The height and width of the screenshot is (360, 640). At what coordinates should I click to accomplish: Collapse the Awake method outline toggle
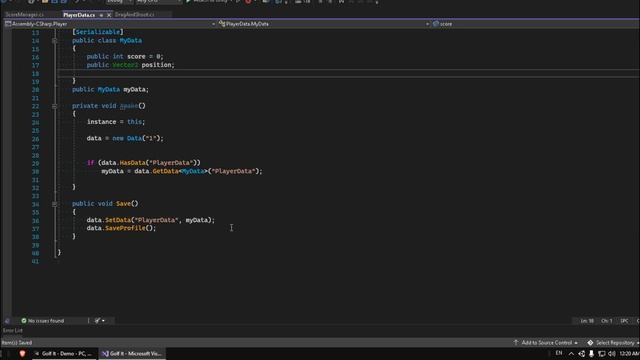pos(54,106)
